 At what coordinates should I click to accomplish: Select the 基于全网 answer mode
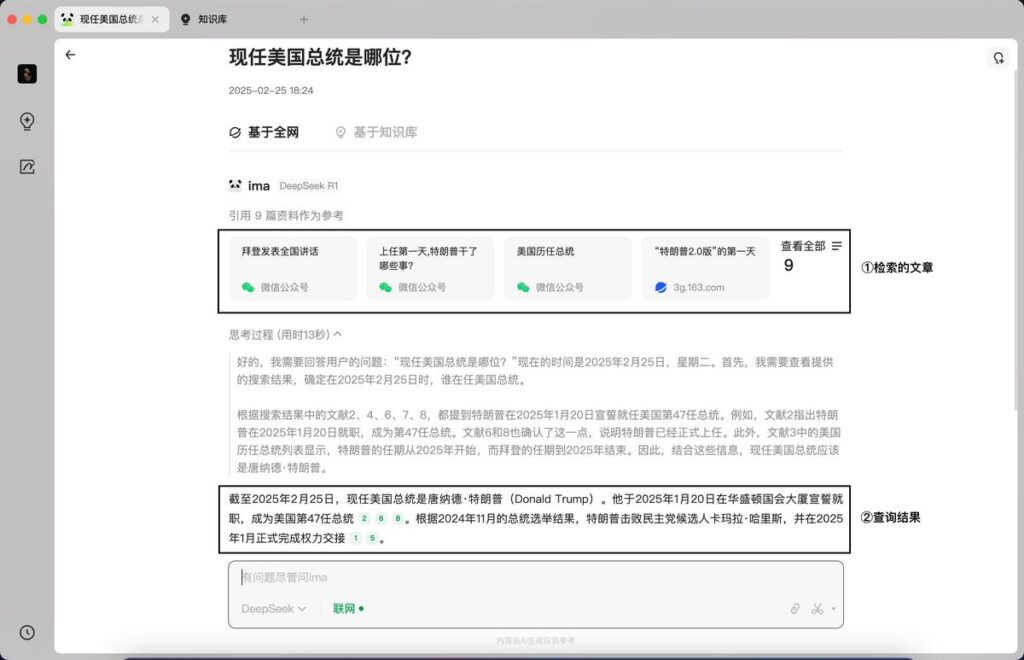(264, 132)
